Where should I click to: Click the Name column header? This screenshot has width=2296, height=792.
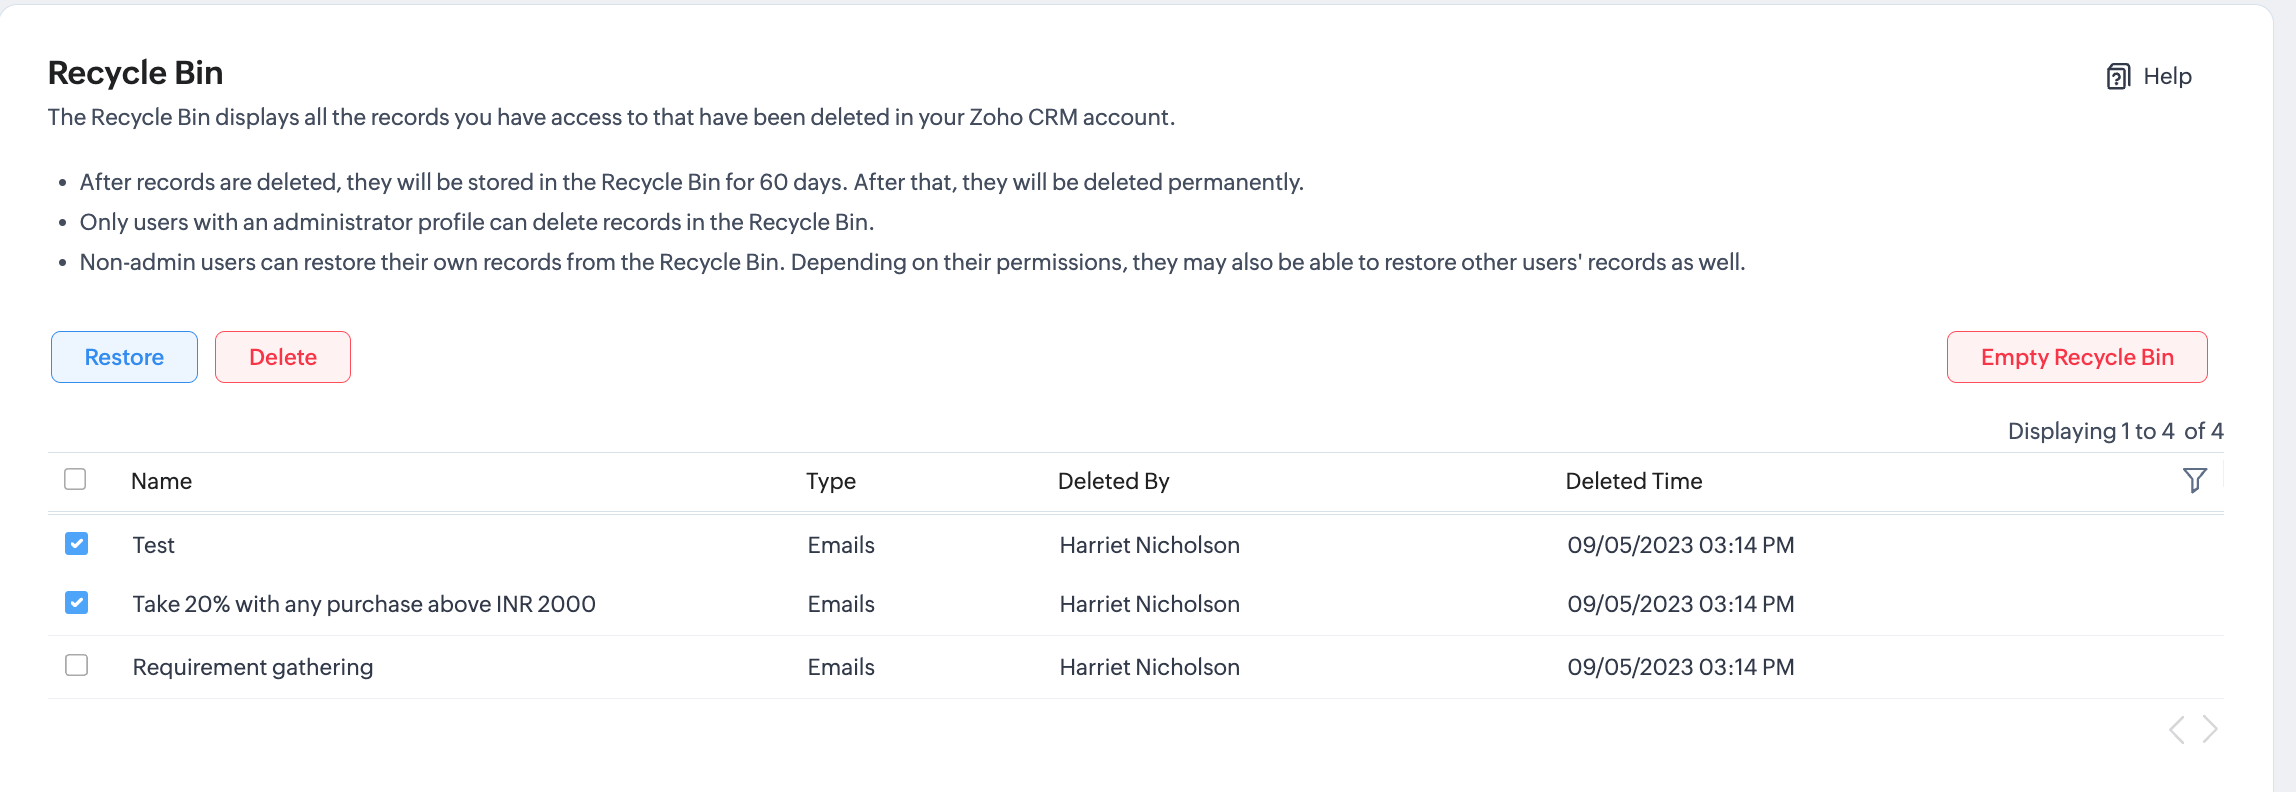click(161, 481)
